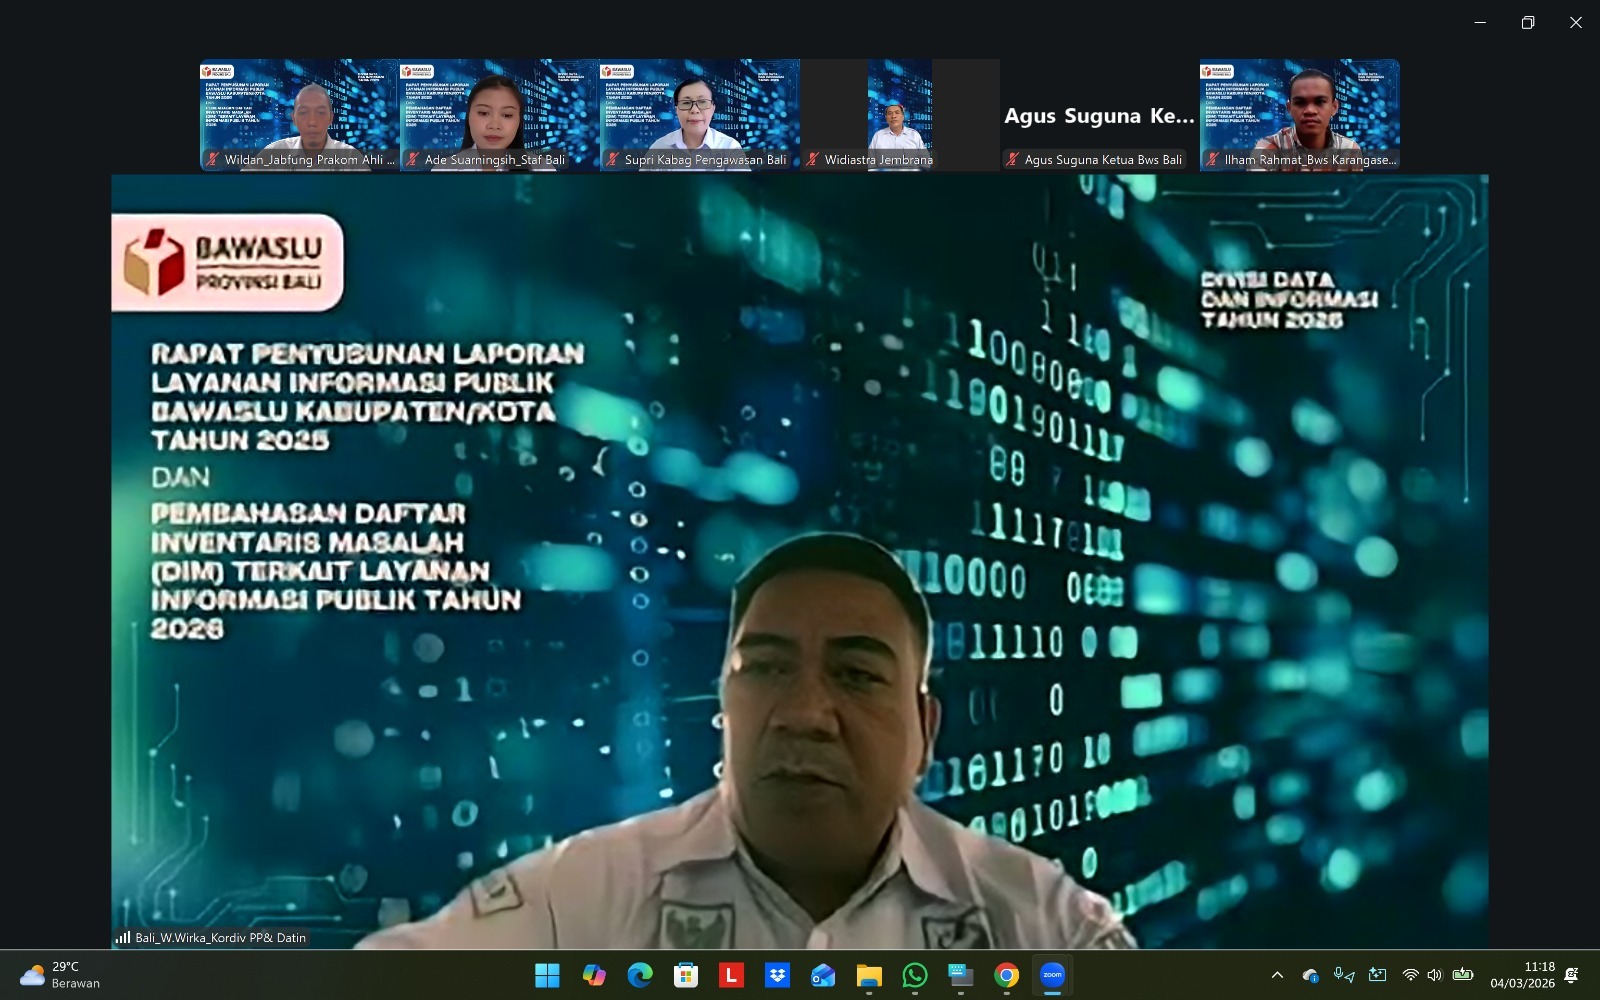Unmute participant Wildan_Jabfung Prakom Ahli
1600x1000 pixels.
(212, 159)
